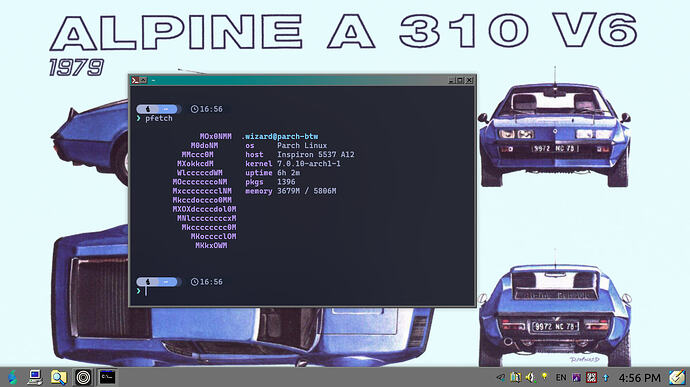Maximize the terminal window
The width and height of the screenshot is (690, 387).
point(460,80)
